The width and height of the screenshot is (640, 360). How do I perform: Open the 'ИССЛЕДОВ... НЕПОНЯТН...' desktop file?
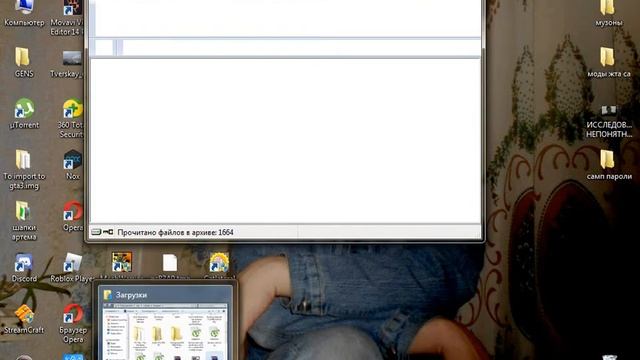(x=609, y=122)
